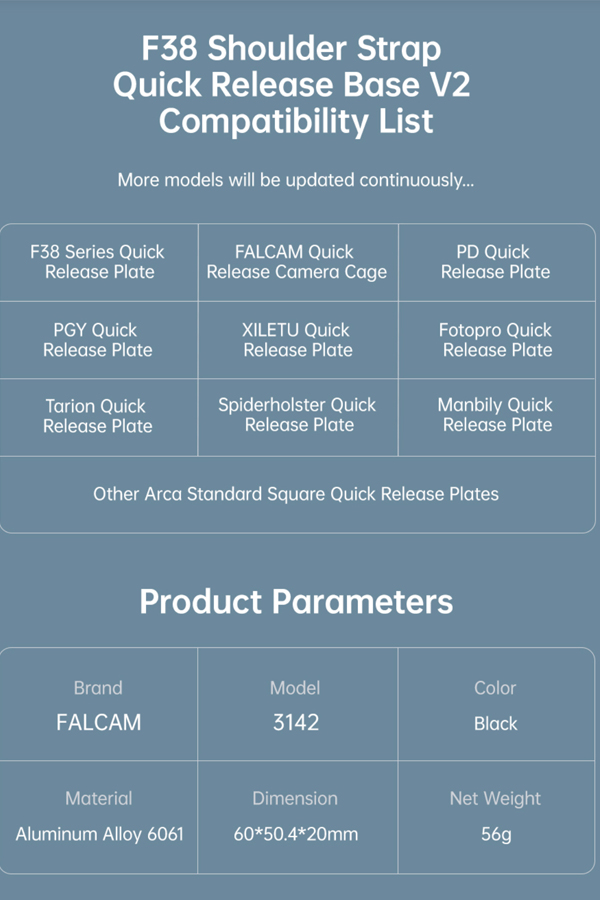Click the 60*50.4*20mm dimension value
Screen dimensions: 600x900
click(x=296, y=834)
